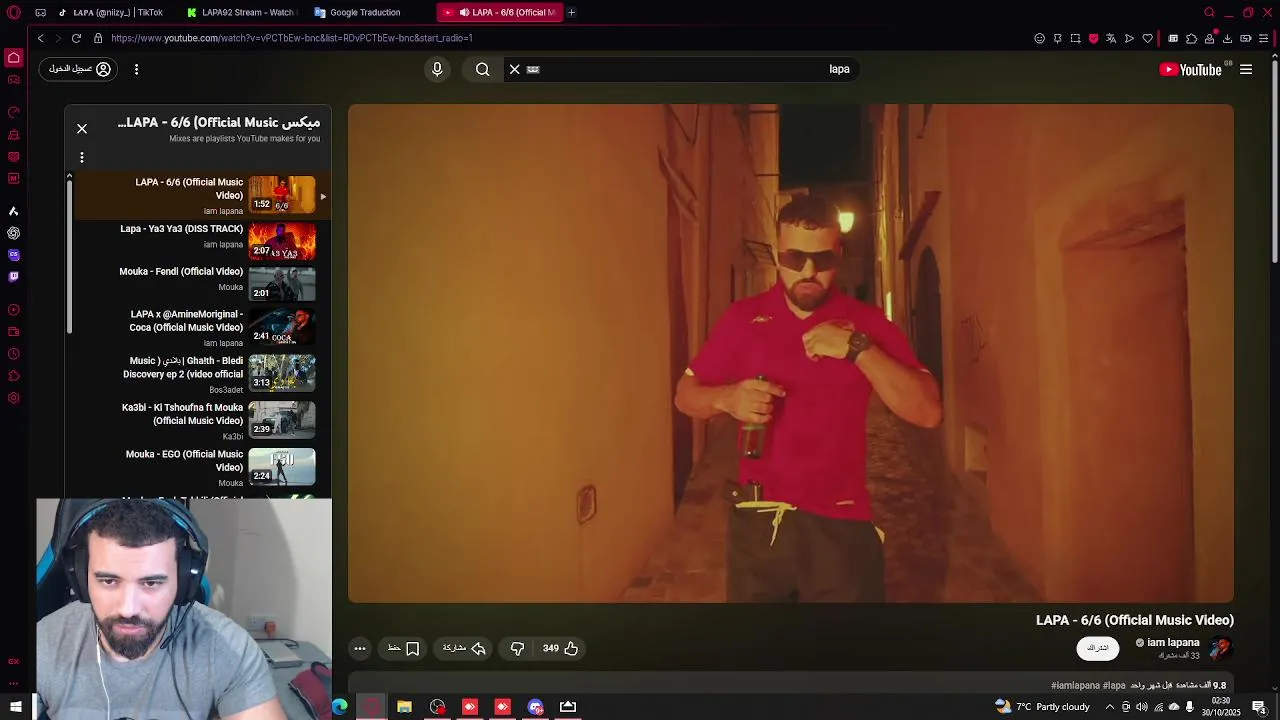This screenshot has width=1280, height=720.
Task: Click the browser forward arrow
Action: [58, 38]
